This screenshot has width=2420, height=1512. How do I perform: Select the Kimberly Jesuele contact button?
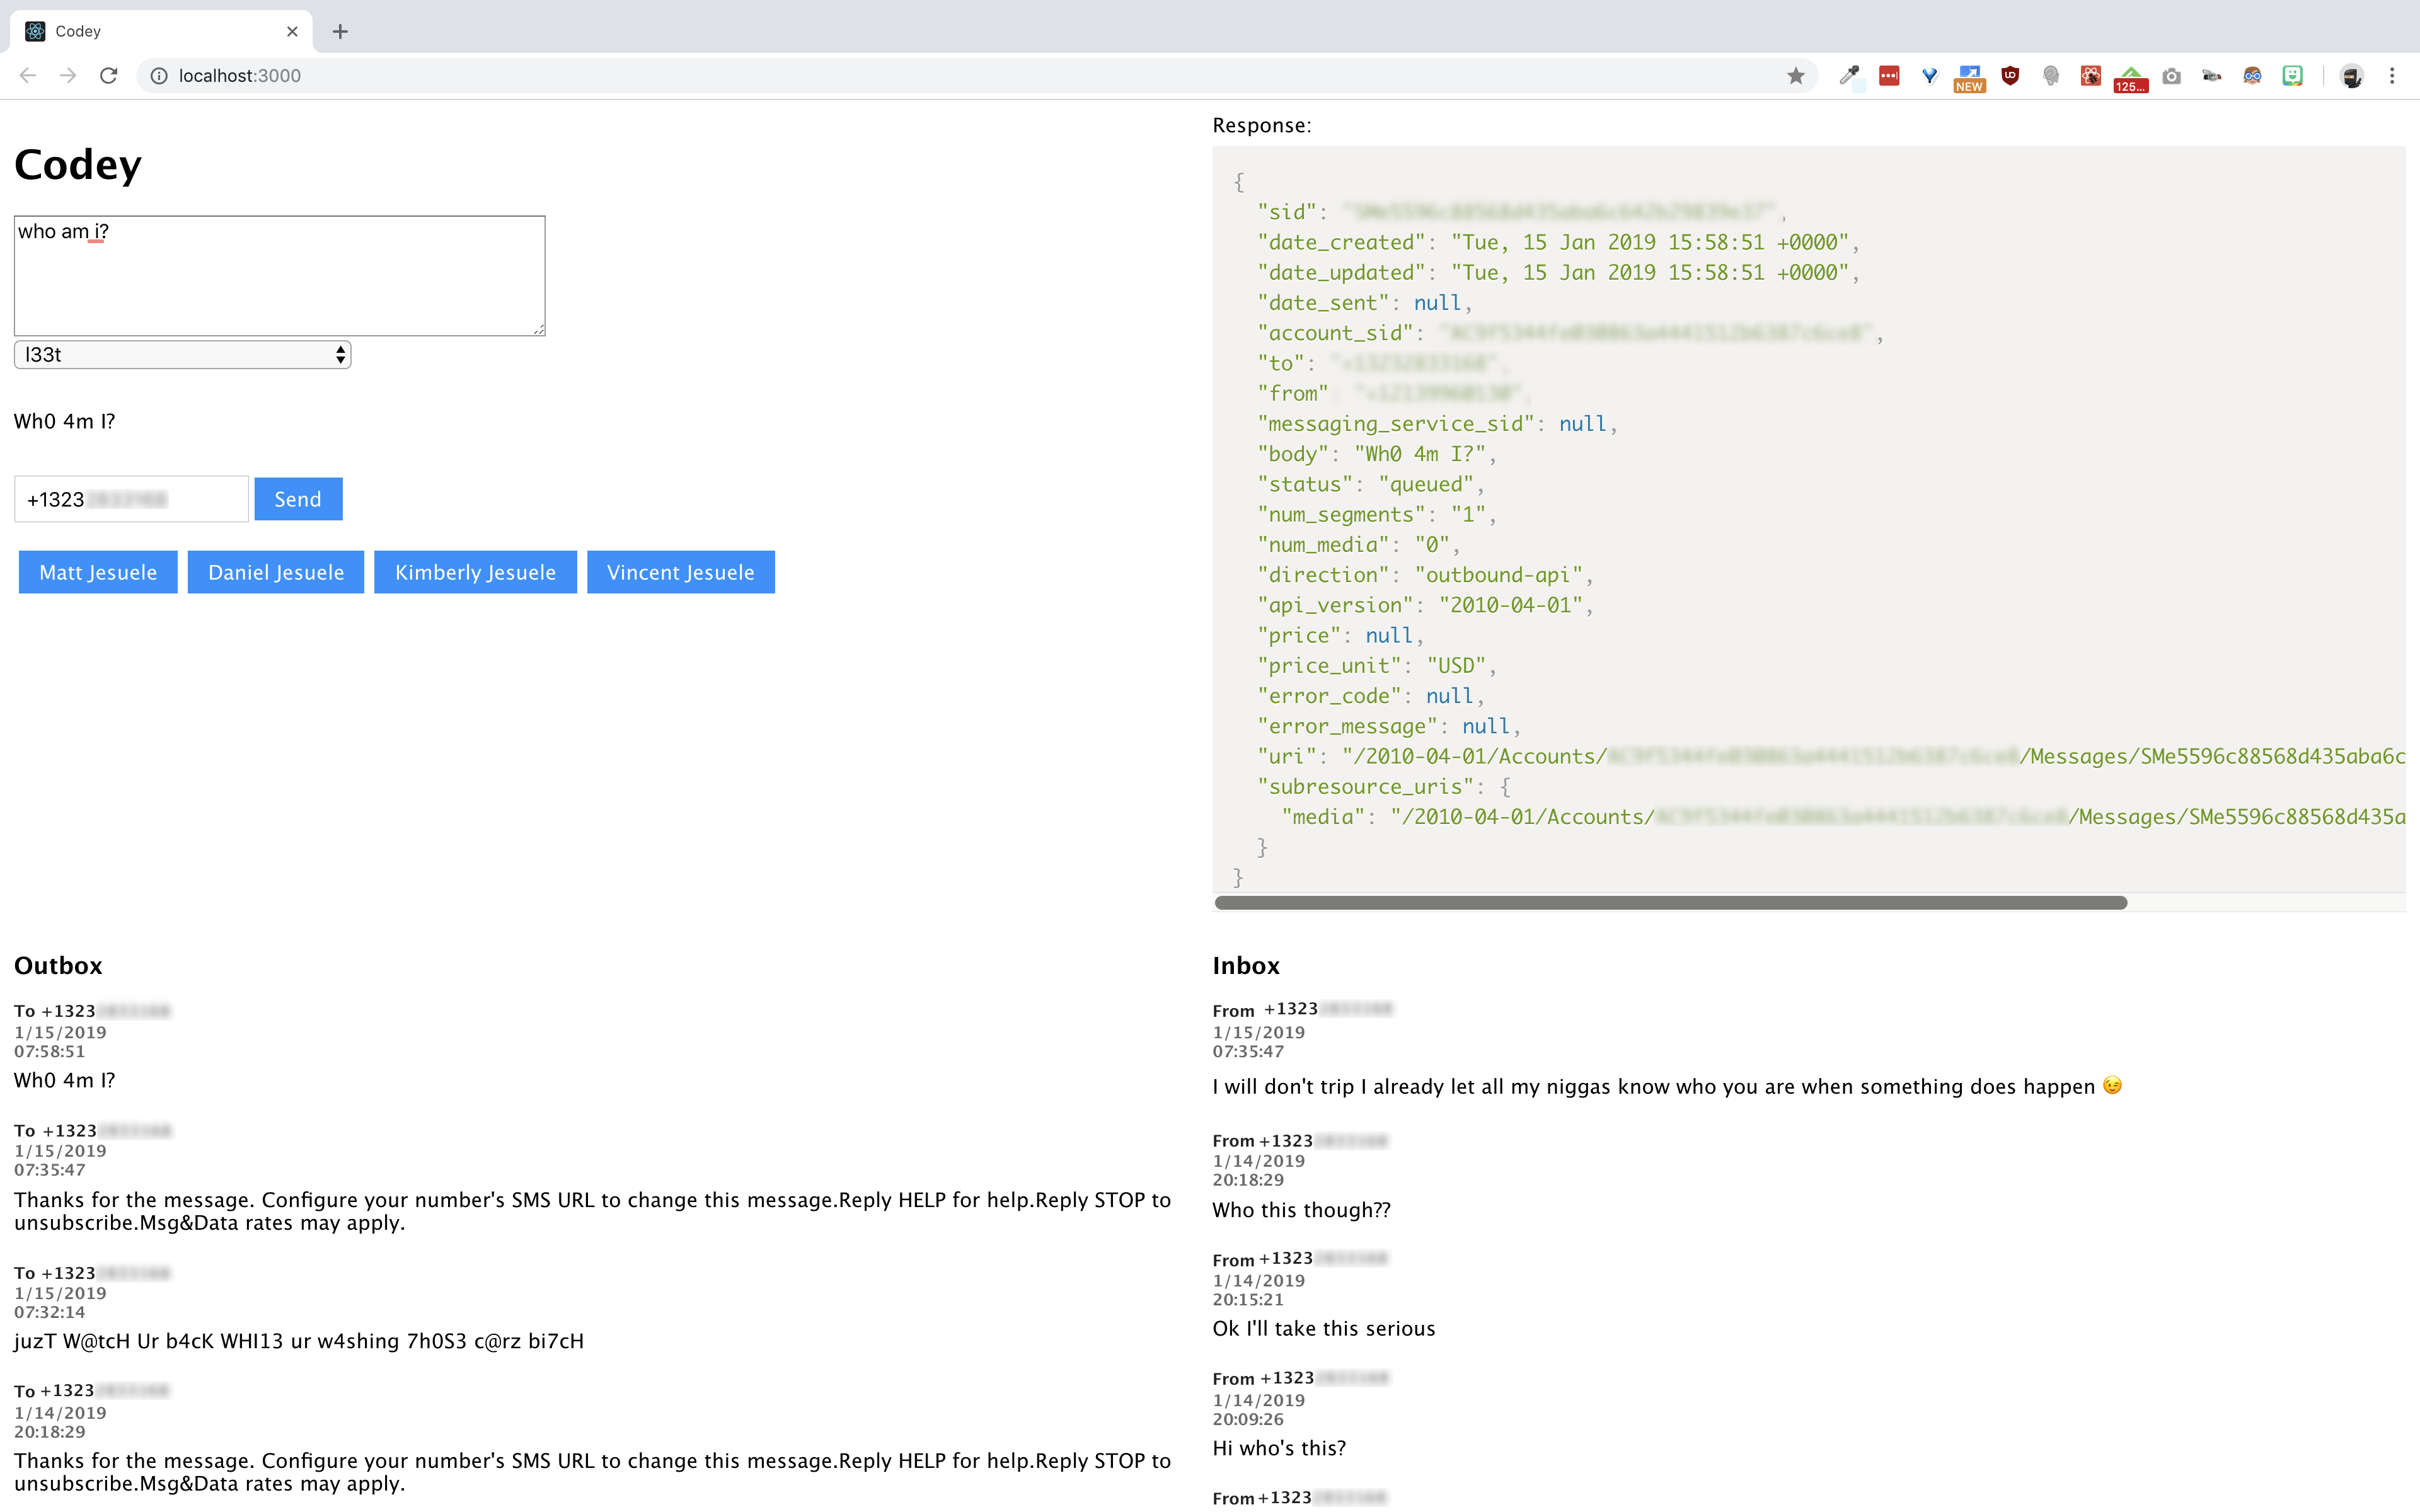point(475,572)
